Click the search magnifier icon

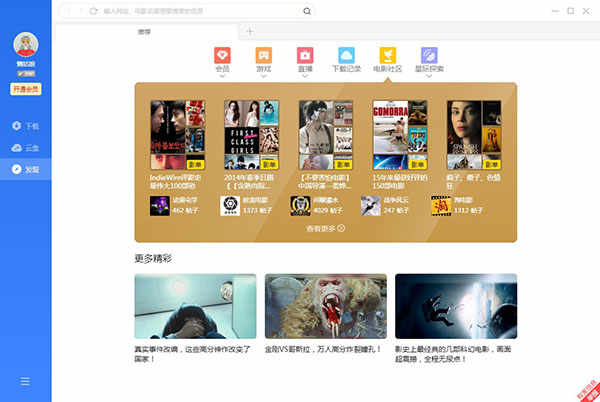click(x=307, y=11)
